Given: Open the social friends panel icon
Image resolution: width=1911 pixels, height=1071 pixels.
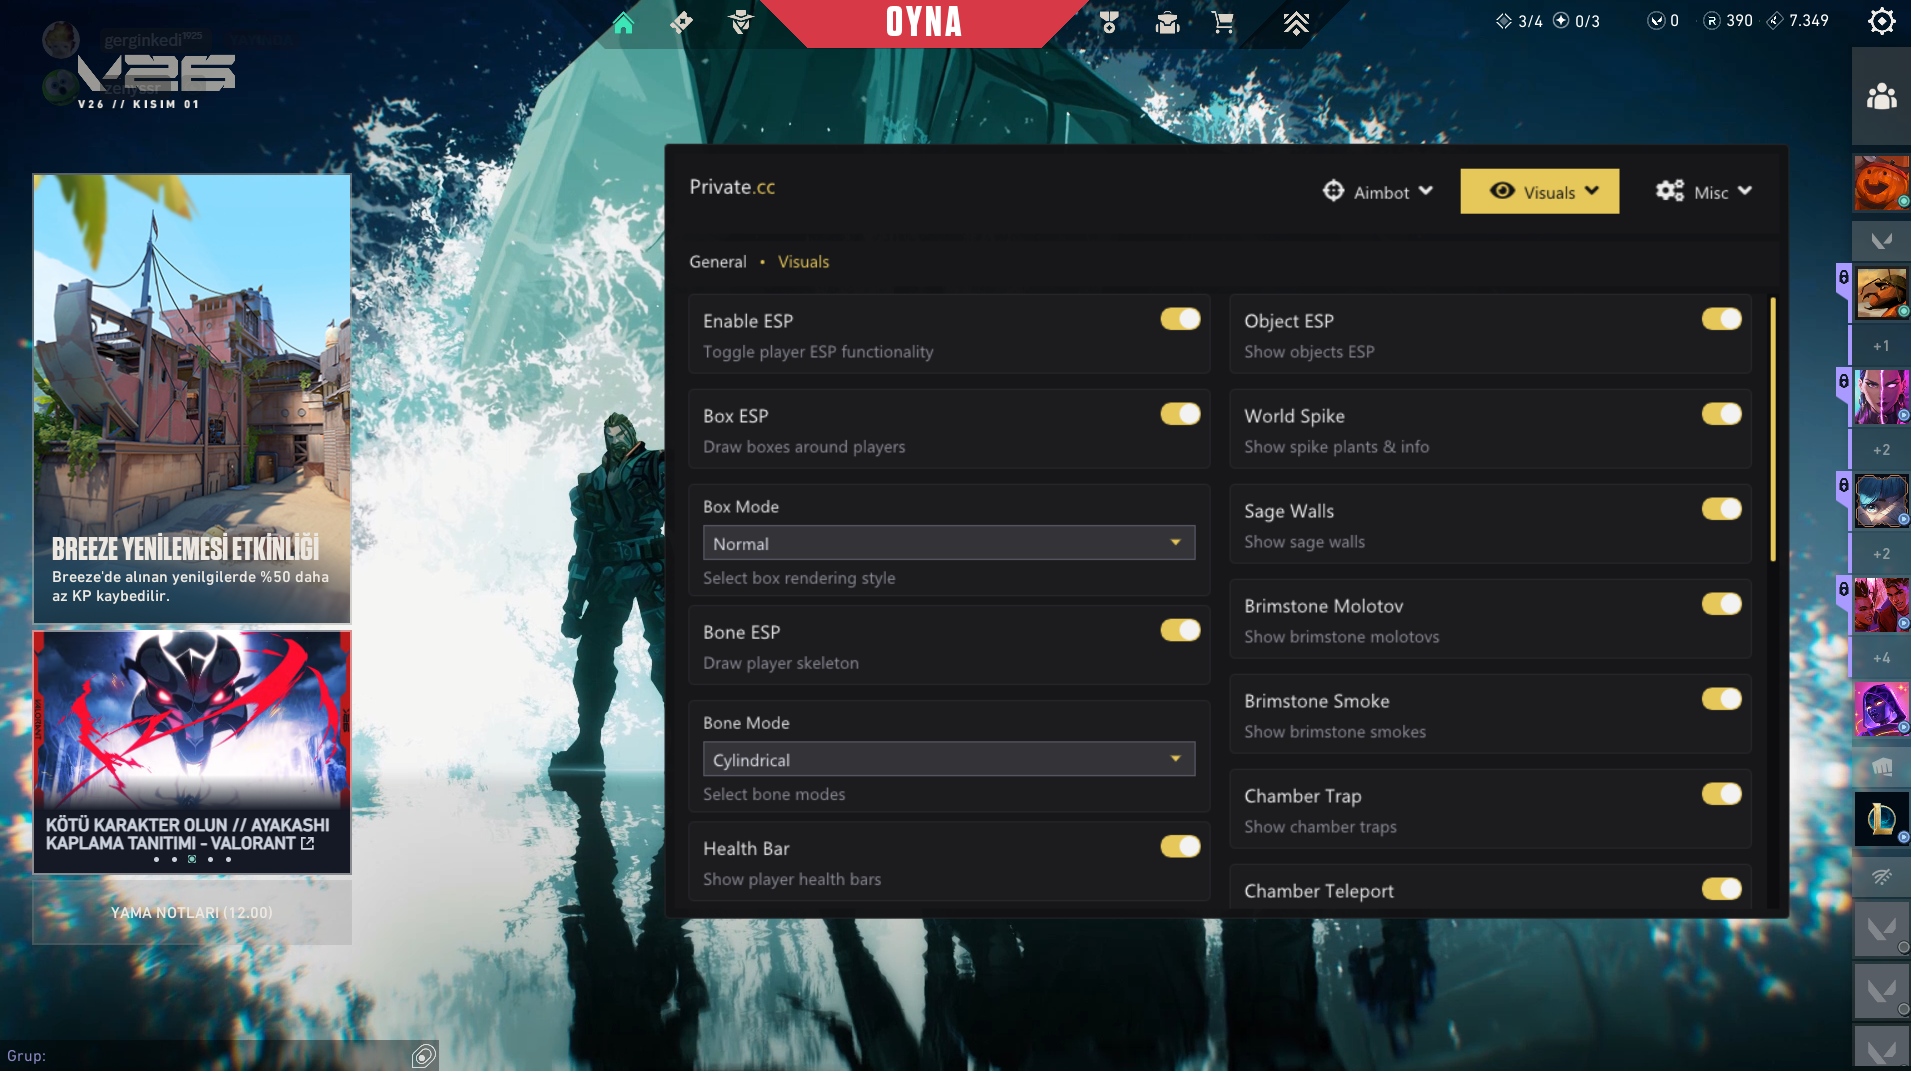Looking at the screenshot, I should point(1882,96).
